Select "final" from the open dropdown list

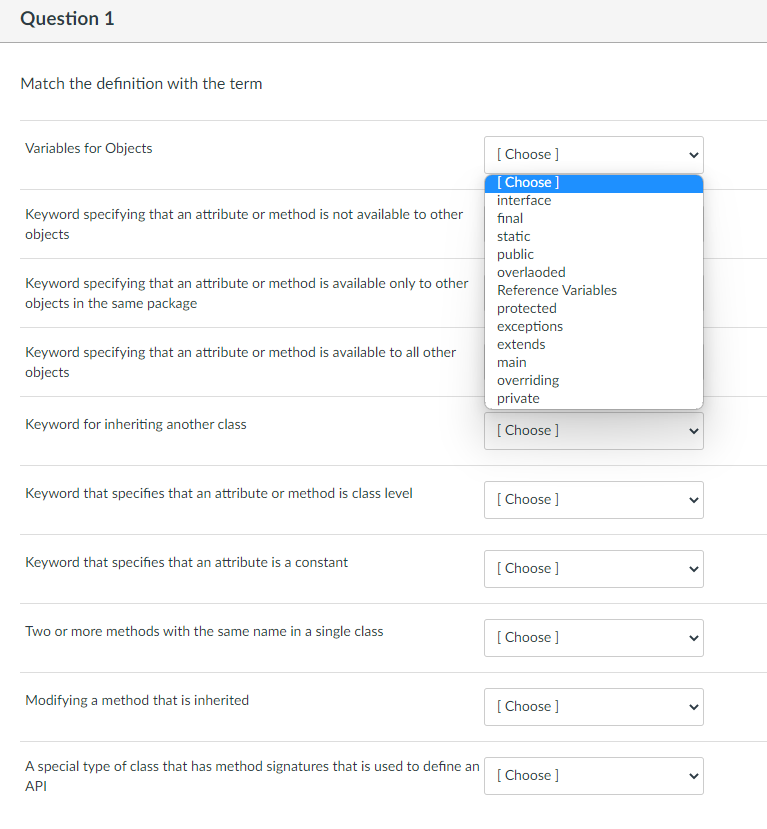tap(510, 218)
